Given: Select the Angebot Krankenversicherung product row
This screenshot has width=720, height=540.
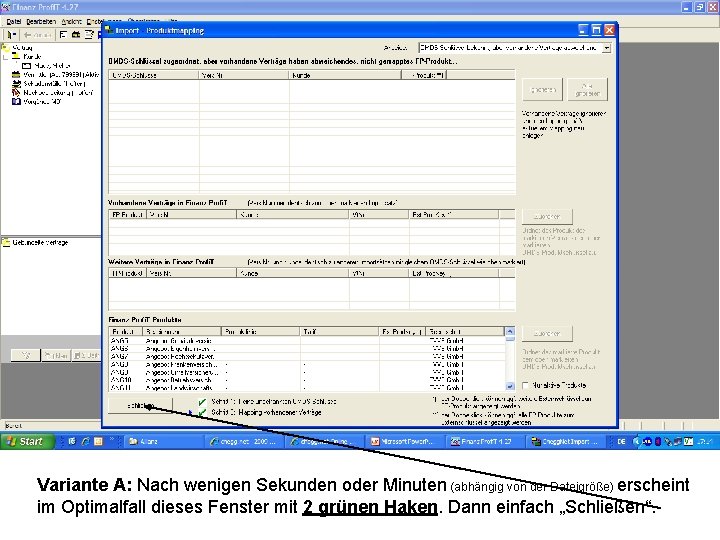Looking at the screenshot, I should pos(307,365).
